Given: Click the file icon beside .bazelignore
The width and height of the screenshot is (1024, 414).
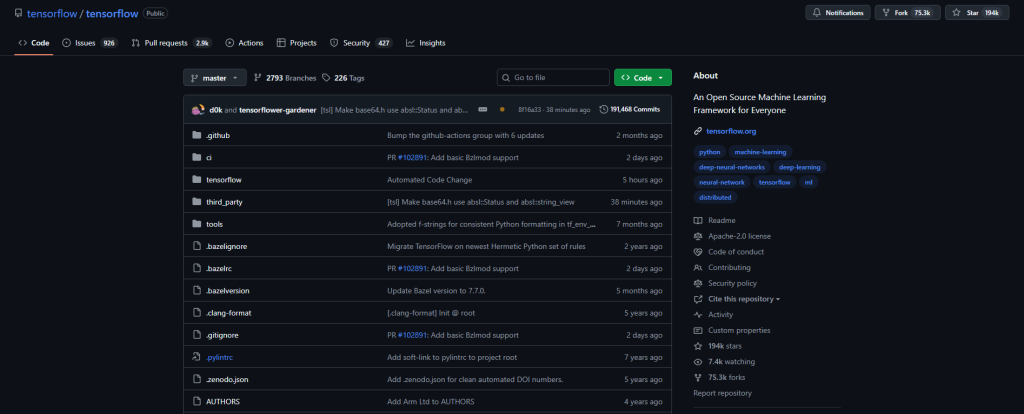Looking at the screenshot, I should [197, 246].
